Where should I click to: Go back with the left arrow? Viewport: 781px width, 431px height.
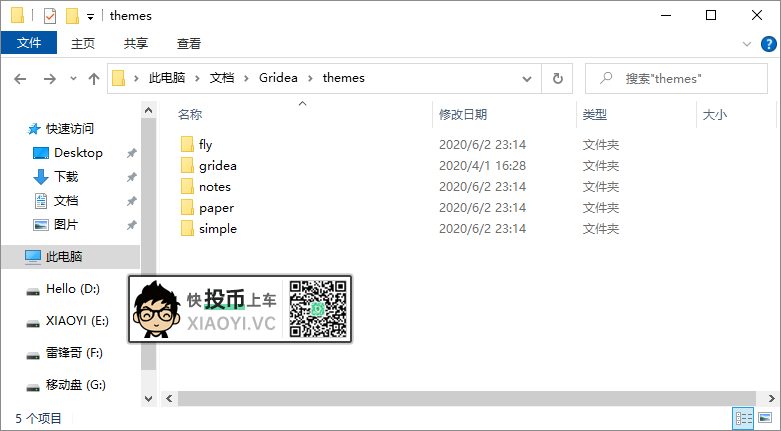coord(20,79)
